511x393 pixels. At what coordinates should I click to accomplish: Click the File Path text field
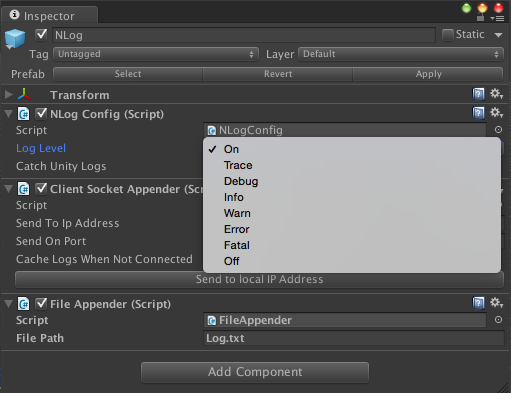coord(354,338)
